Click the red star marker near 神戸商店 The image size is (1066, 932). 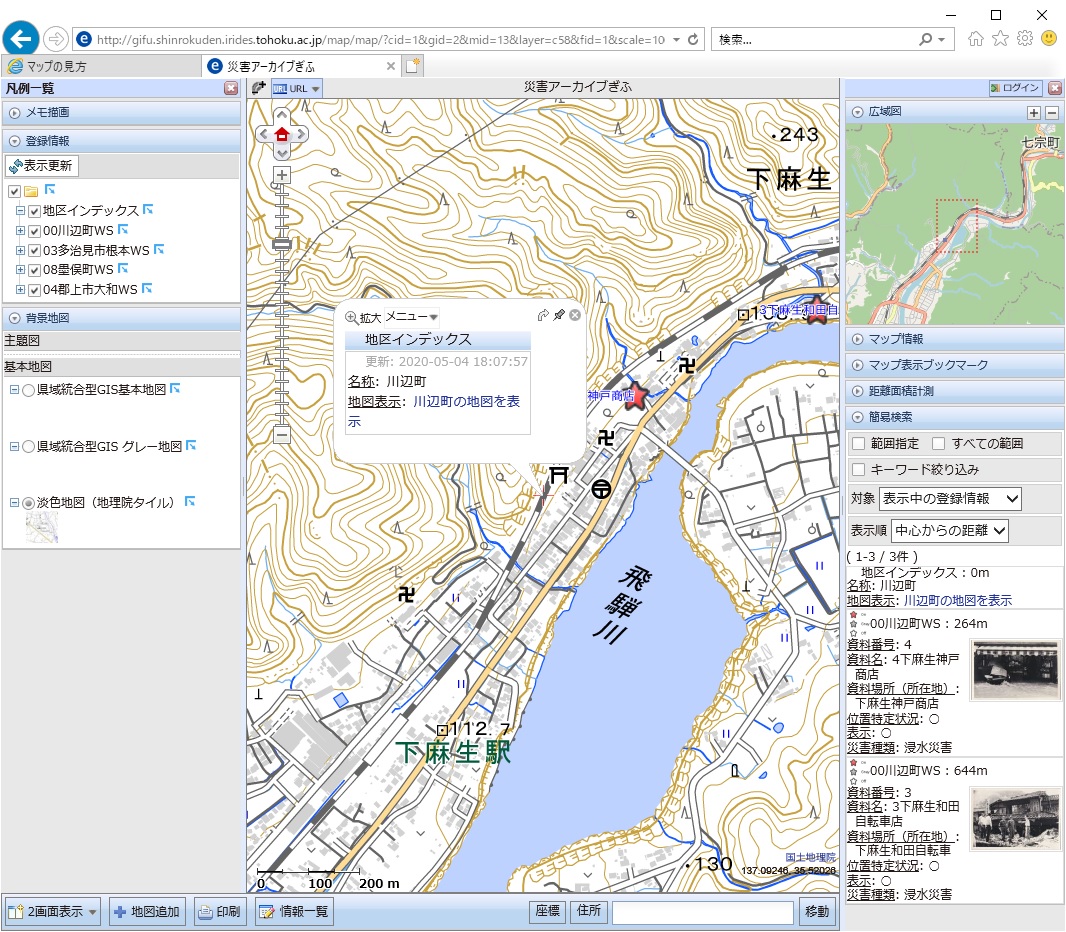tap(636, 393)
